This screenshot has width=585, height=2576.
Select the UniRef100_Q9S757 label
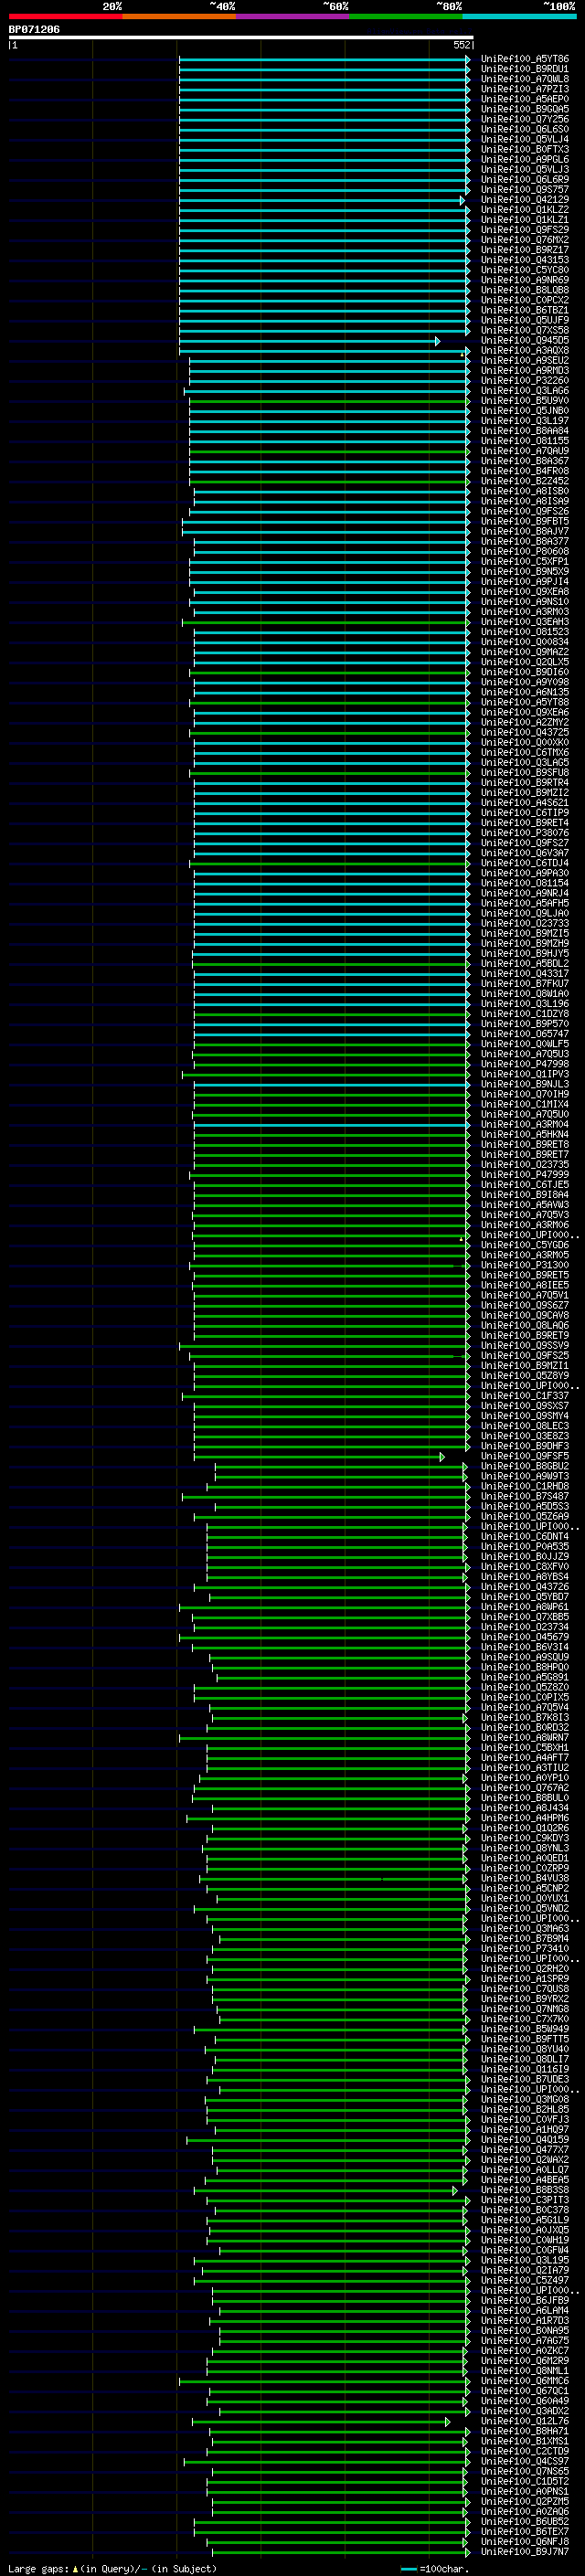[525, 190]
